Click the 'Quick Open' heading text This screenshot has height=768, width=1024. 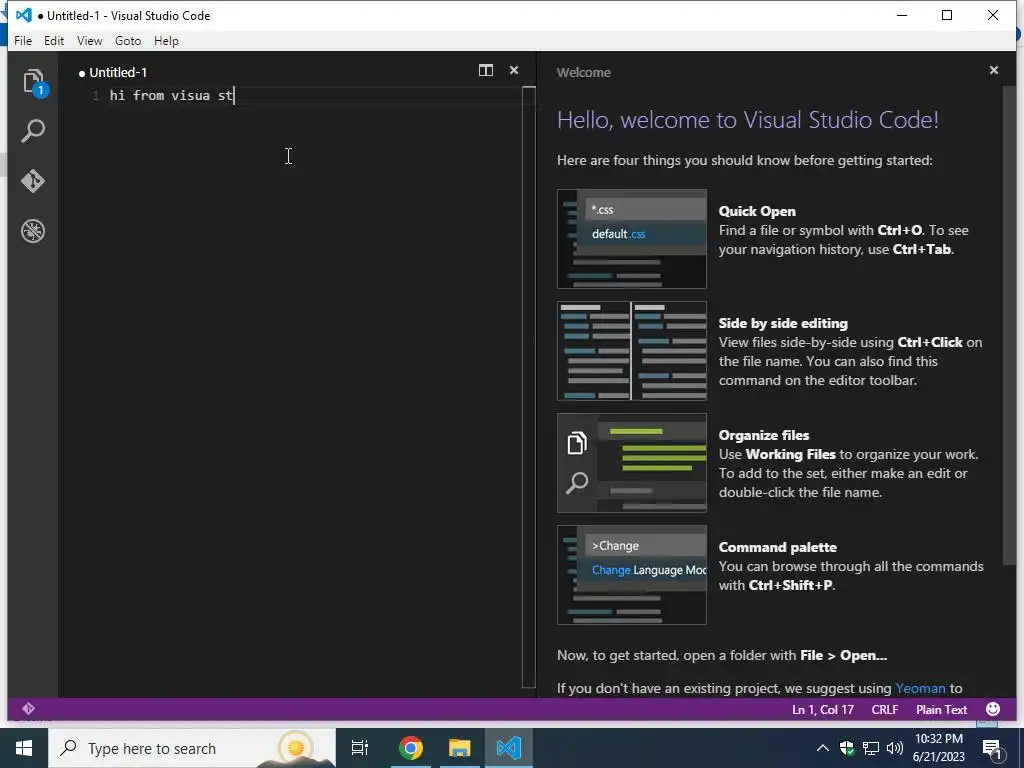pos(757,211)
